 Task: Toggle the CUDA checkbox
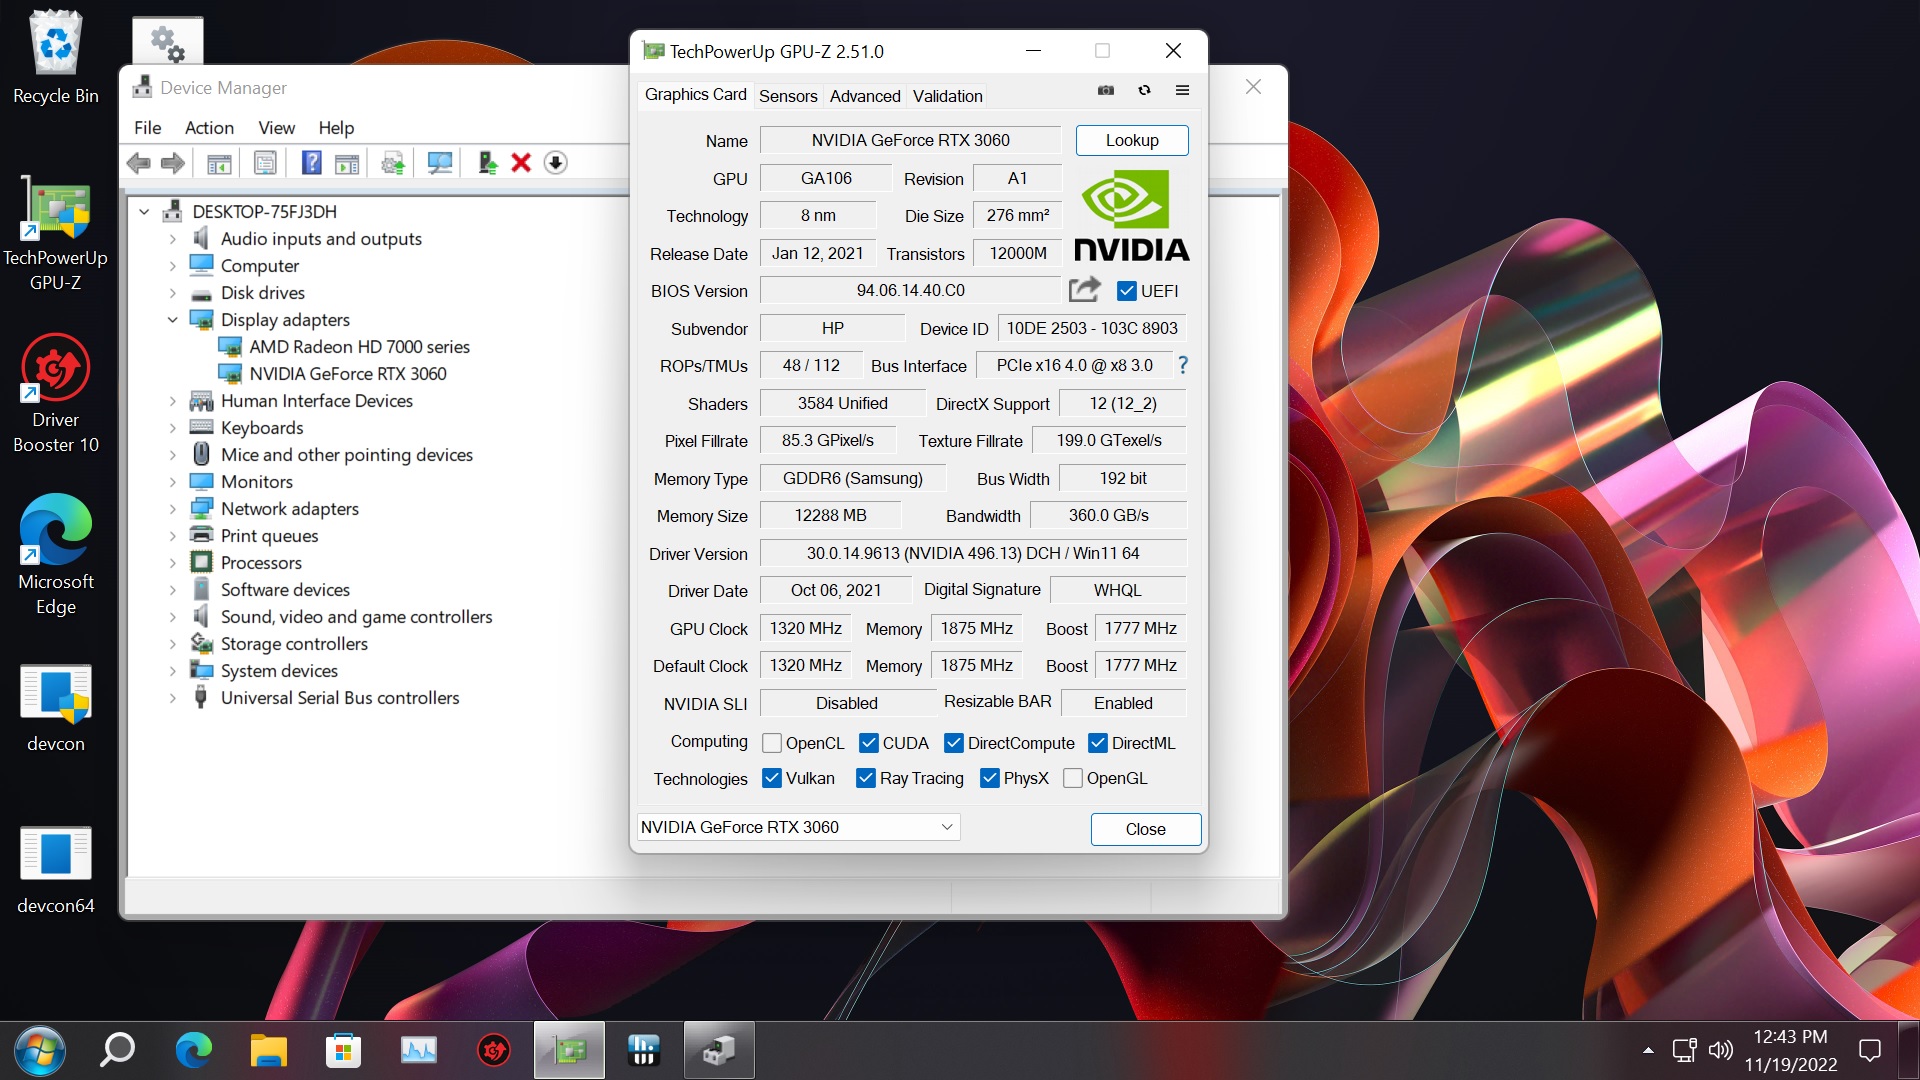point(869,743)
